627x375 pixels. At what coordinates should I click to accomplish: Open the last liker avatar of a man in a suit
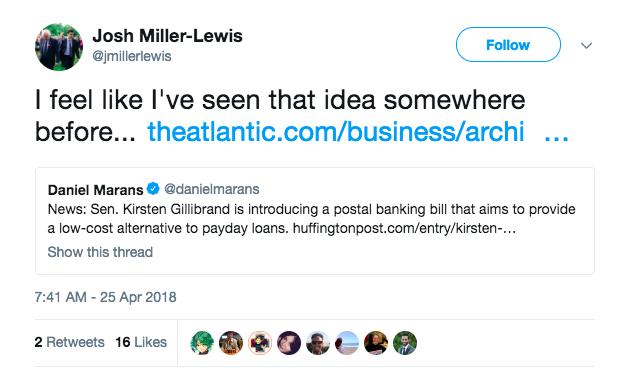click(405, 343)
